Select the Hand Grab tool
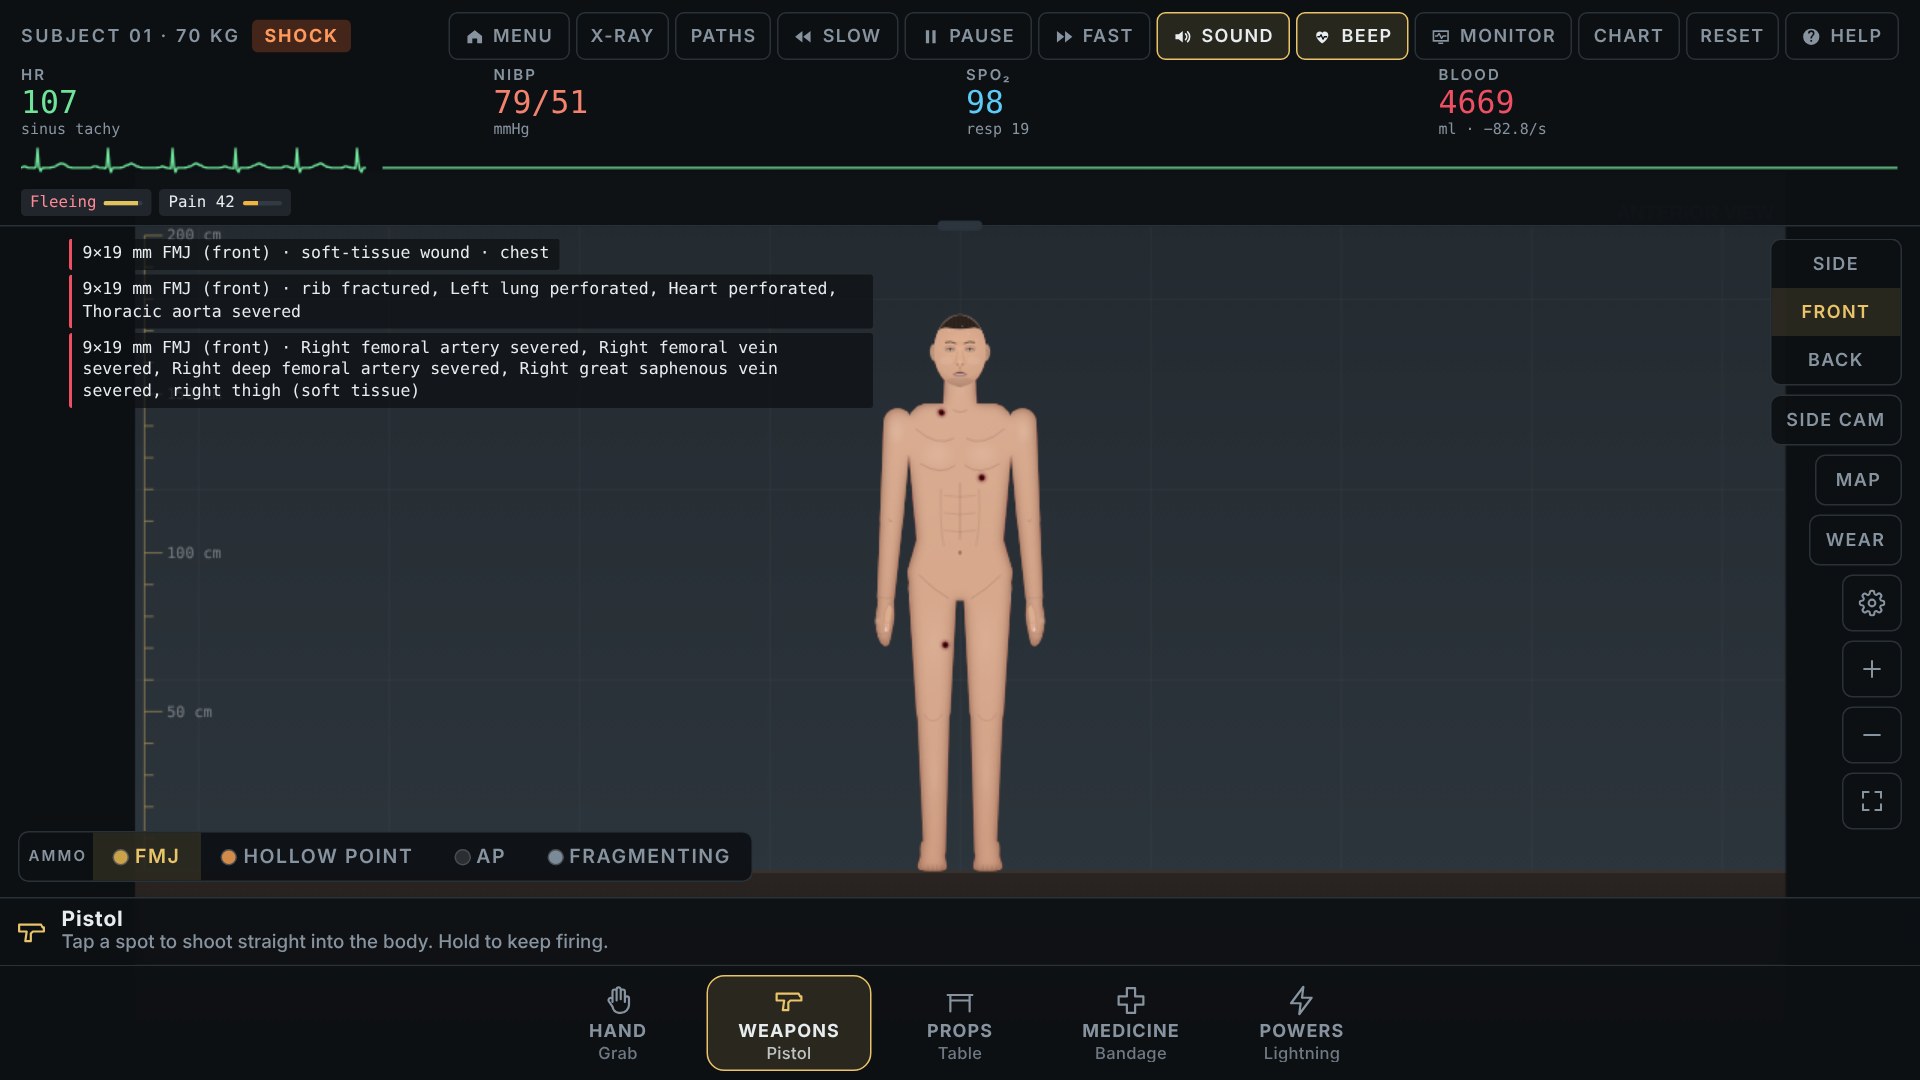 [617, 1023]
